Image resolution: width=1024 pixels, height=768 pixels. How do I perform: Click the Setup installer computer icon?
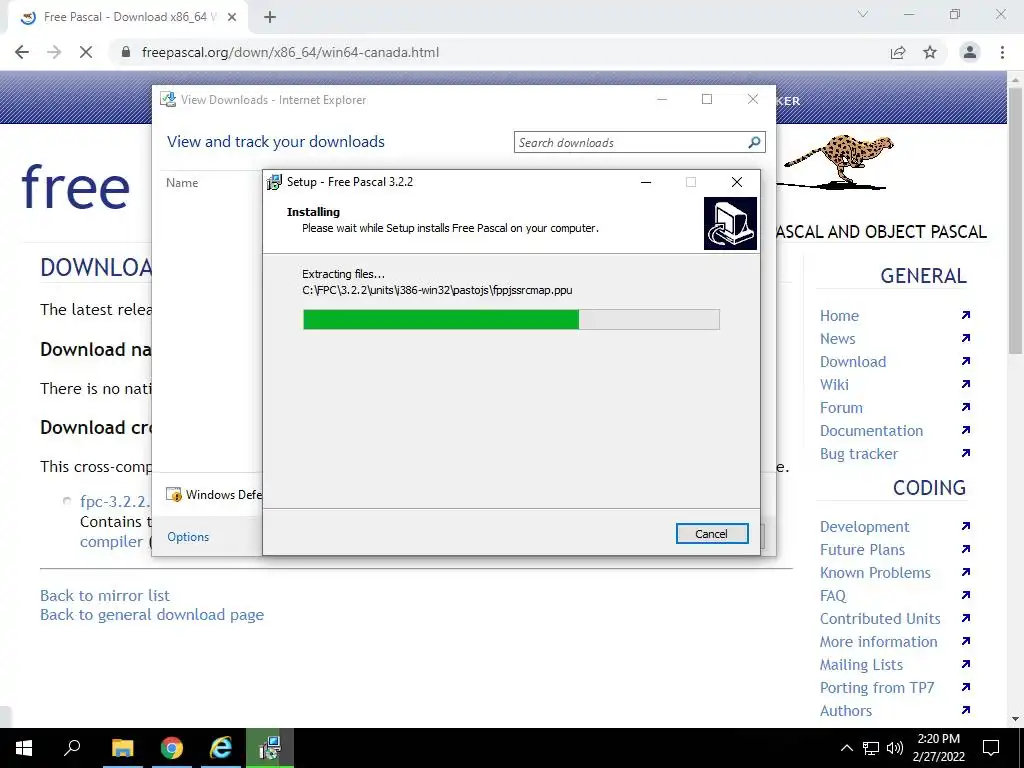[x=730, y=223]
